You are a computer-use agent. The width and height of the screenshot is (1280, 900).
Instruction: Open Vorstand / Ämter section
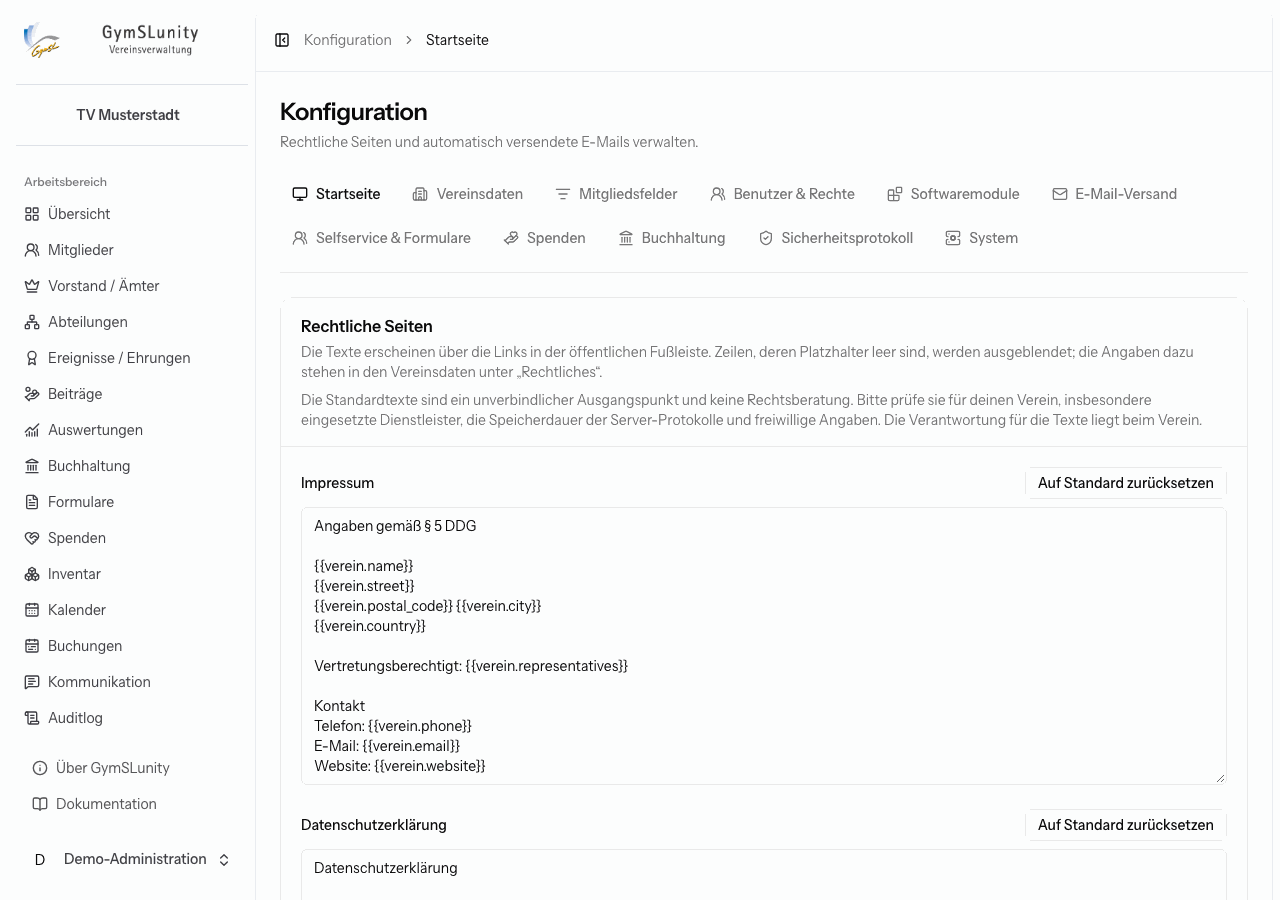132,286
